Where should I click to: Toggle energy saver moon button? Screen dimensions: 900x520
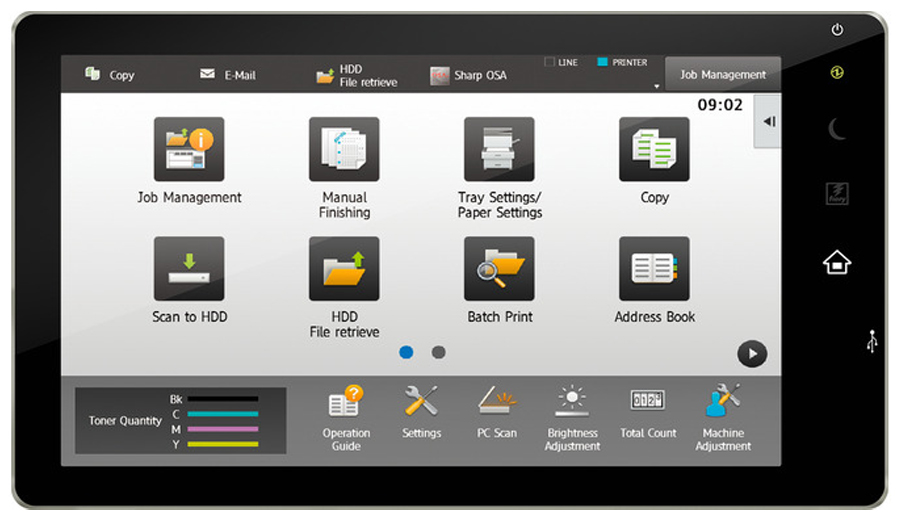tap(837, 127)
